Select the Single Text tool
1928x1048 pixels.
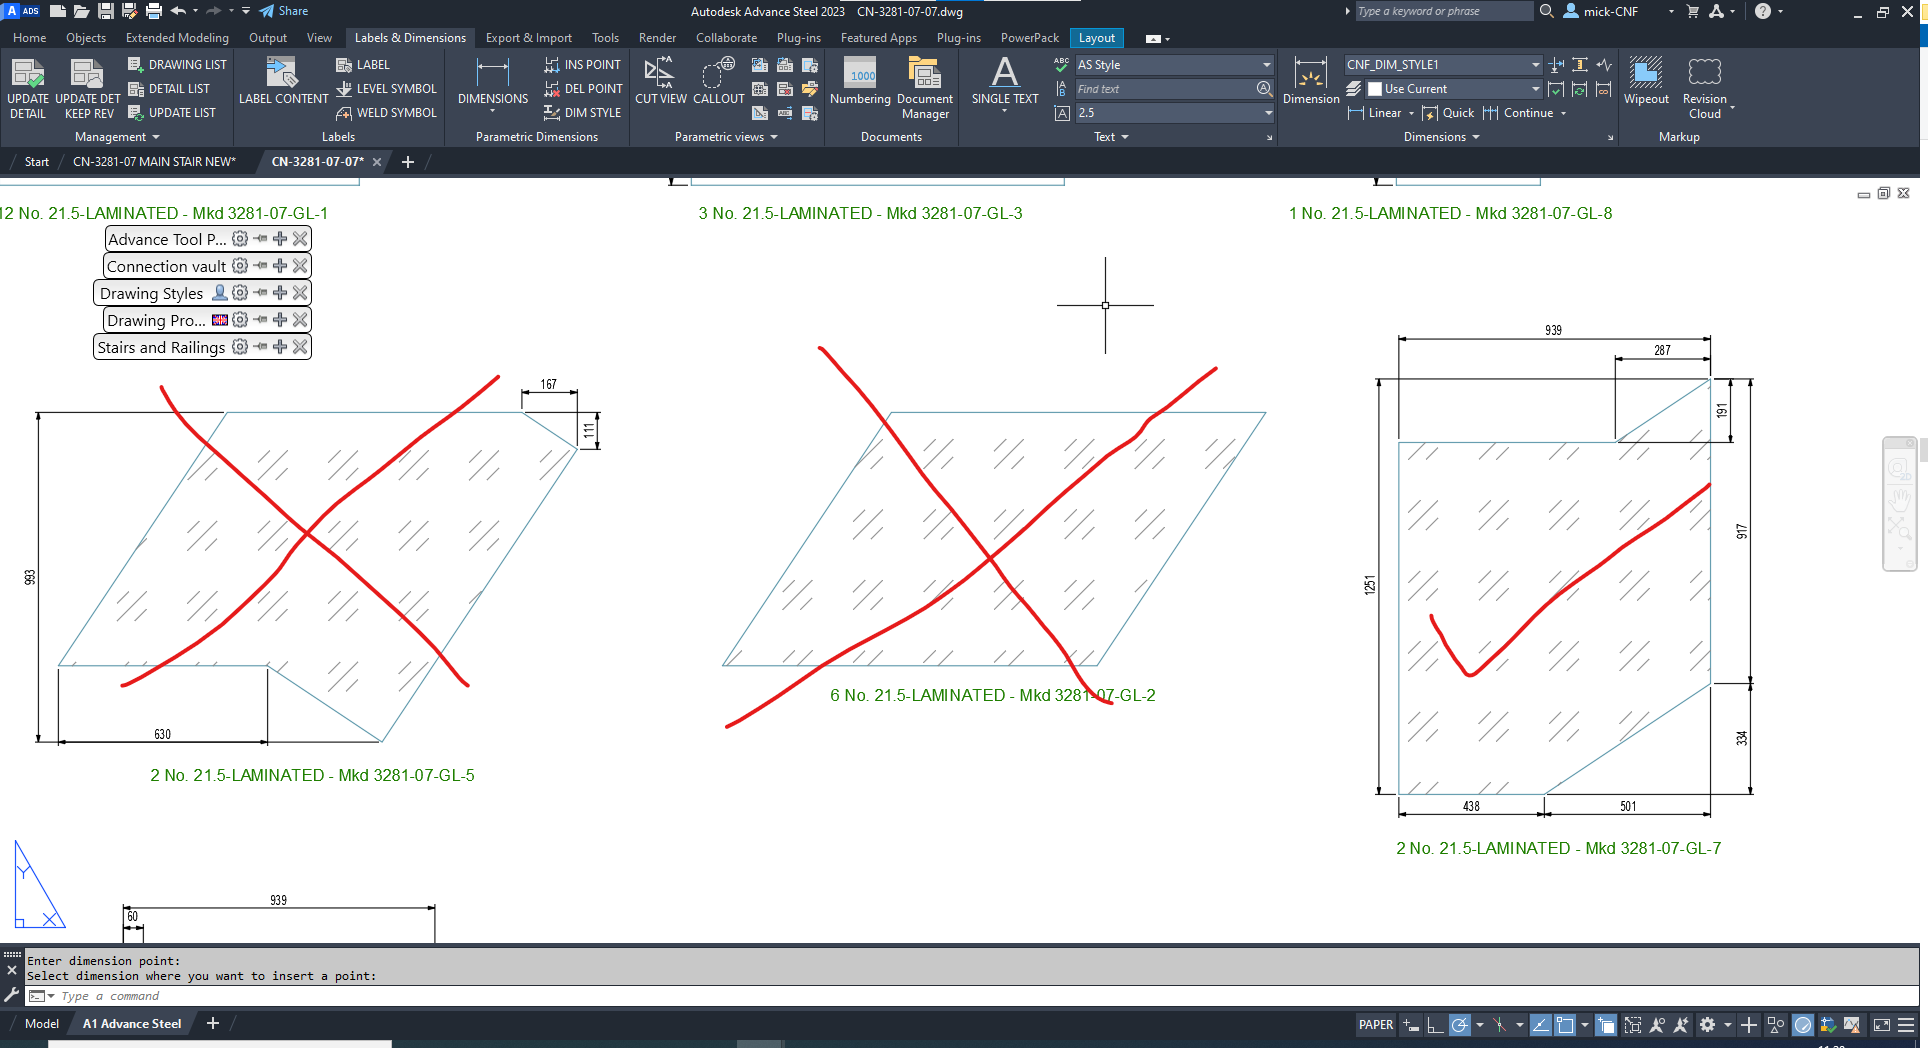tap(1003, 80)
